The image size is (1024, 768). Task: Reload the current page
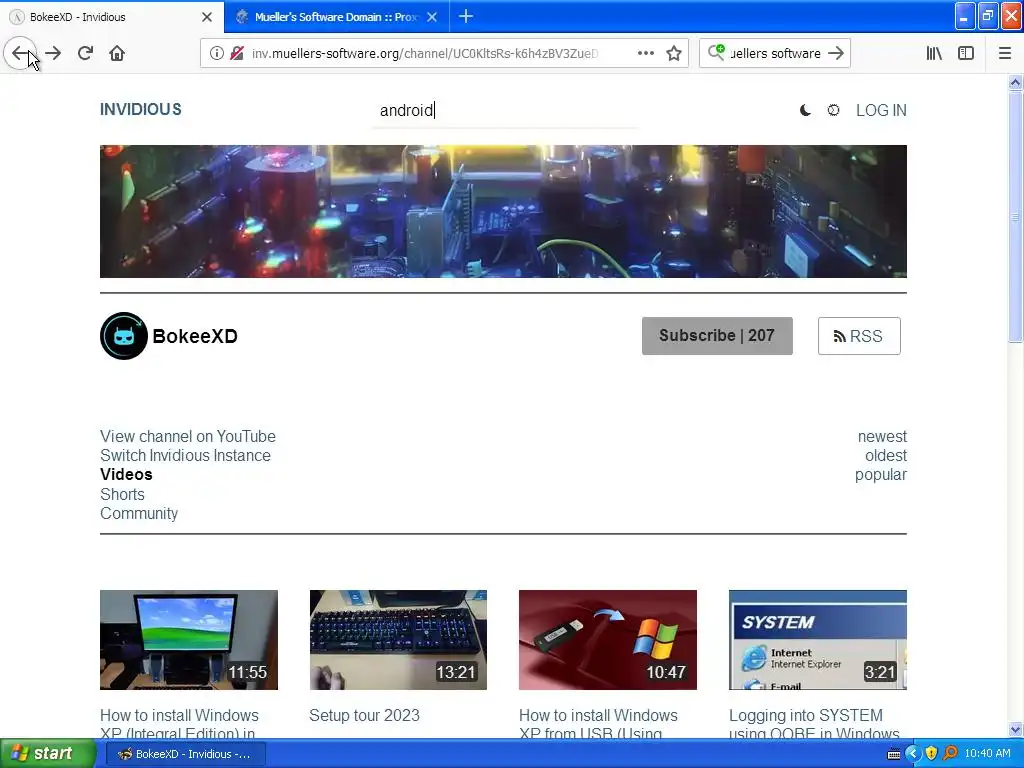click(85, 53)
